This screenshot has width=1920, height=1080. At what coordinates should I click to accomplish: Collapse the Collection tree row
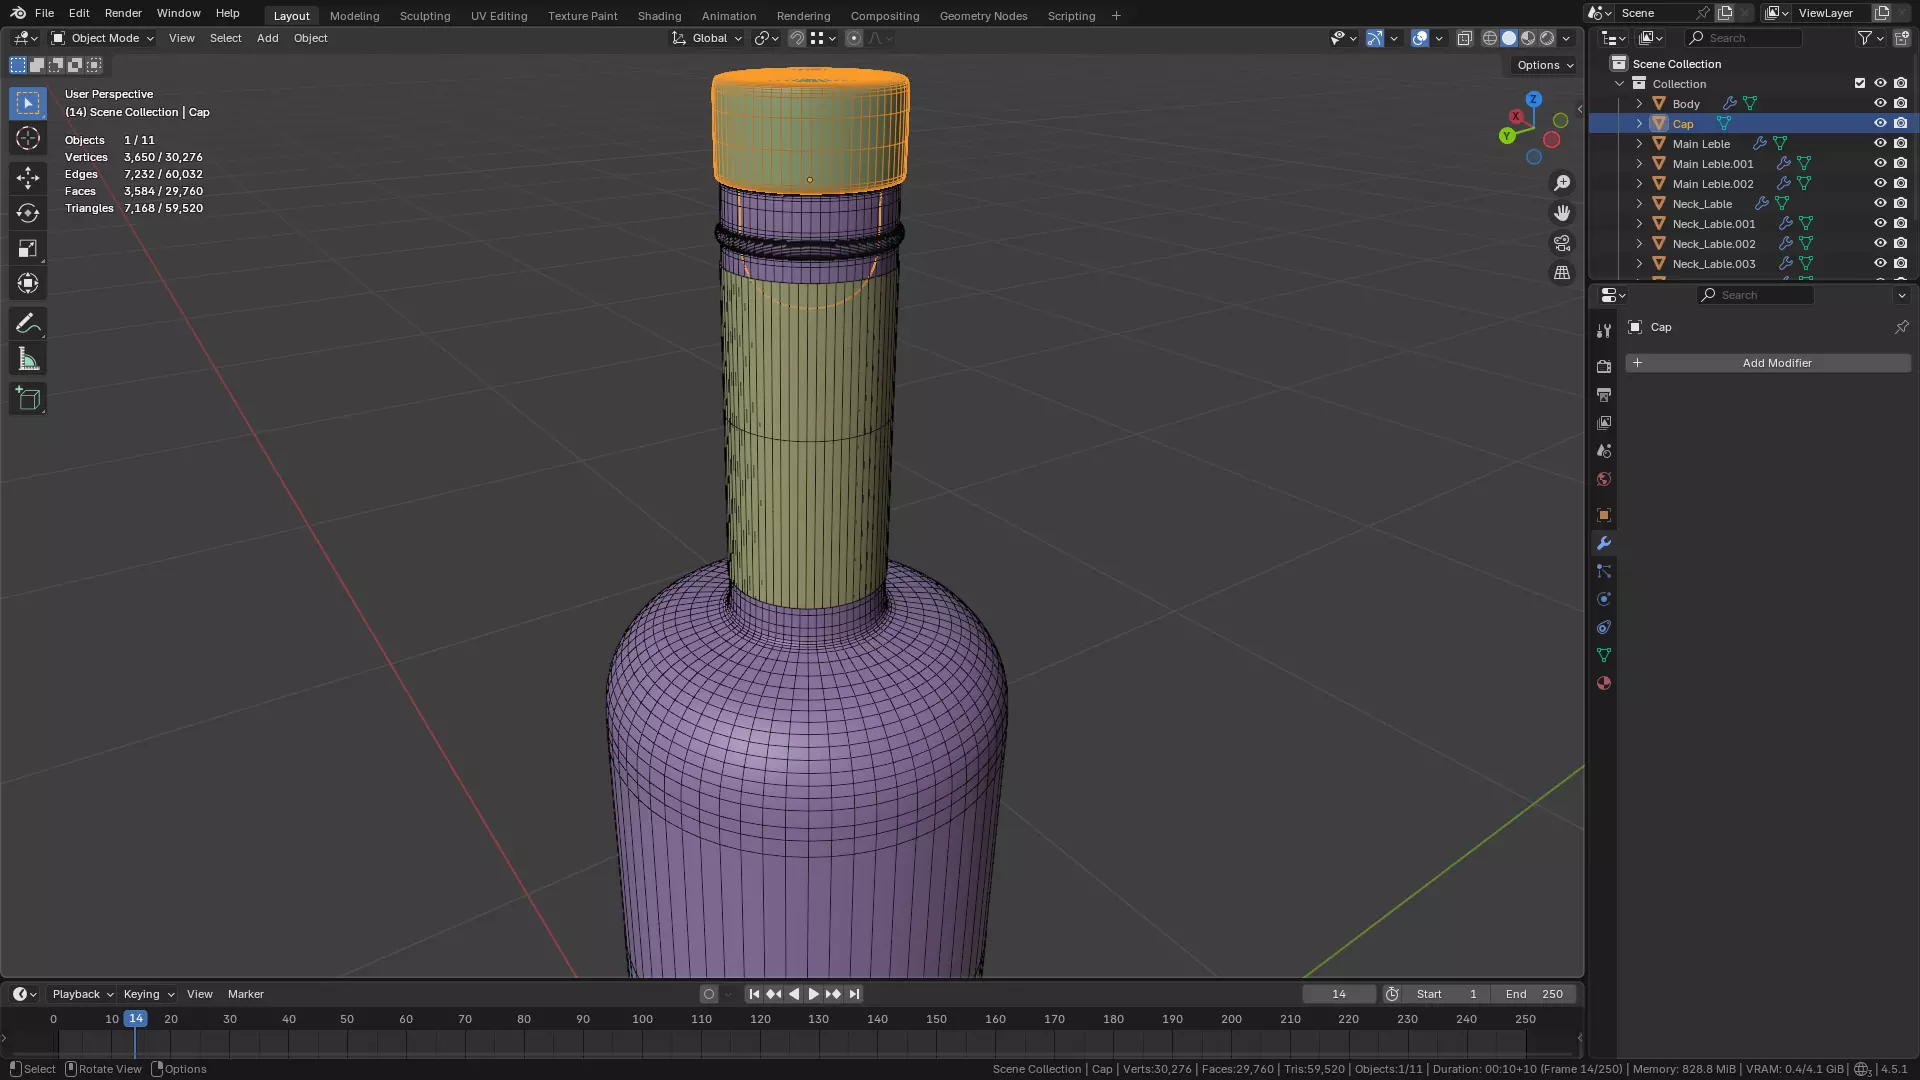point(1619,83)
